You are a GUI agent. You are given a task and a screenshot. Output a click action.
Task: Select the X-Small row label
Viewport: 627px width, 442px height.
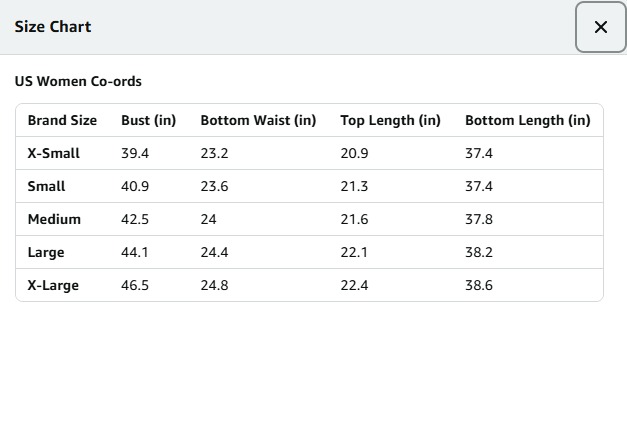click(x=53, y=153)
